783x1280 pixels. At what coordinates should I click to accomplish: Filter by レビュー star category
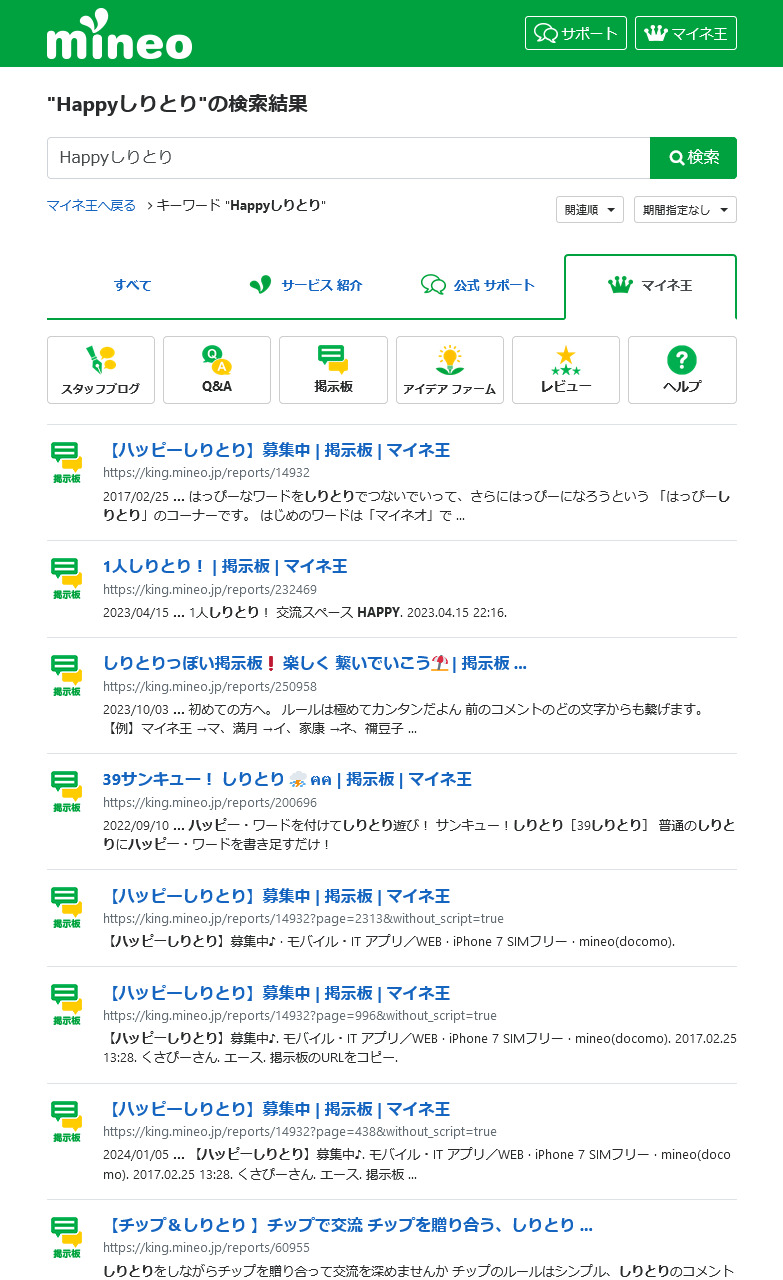click(566, 370)
